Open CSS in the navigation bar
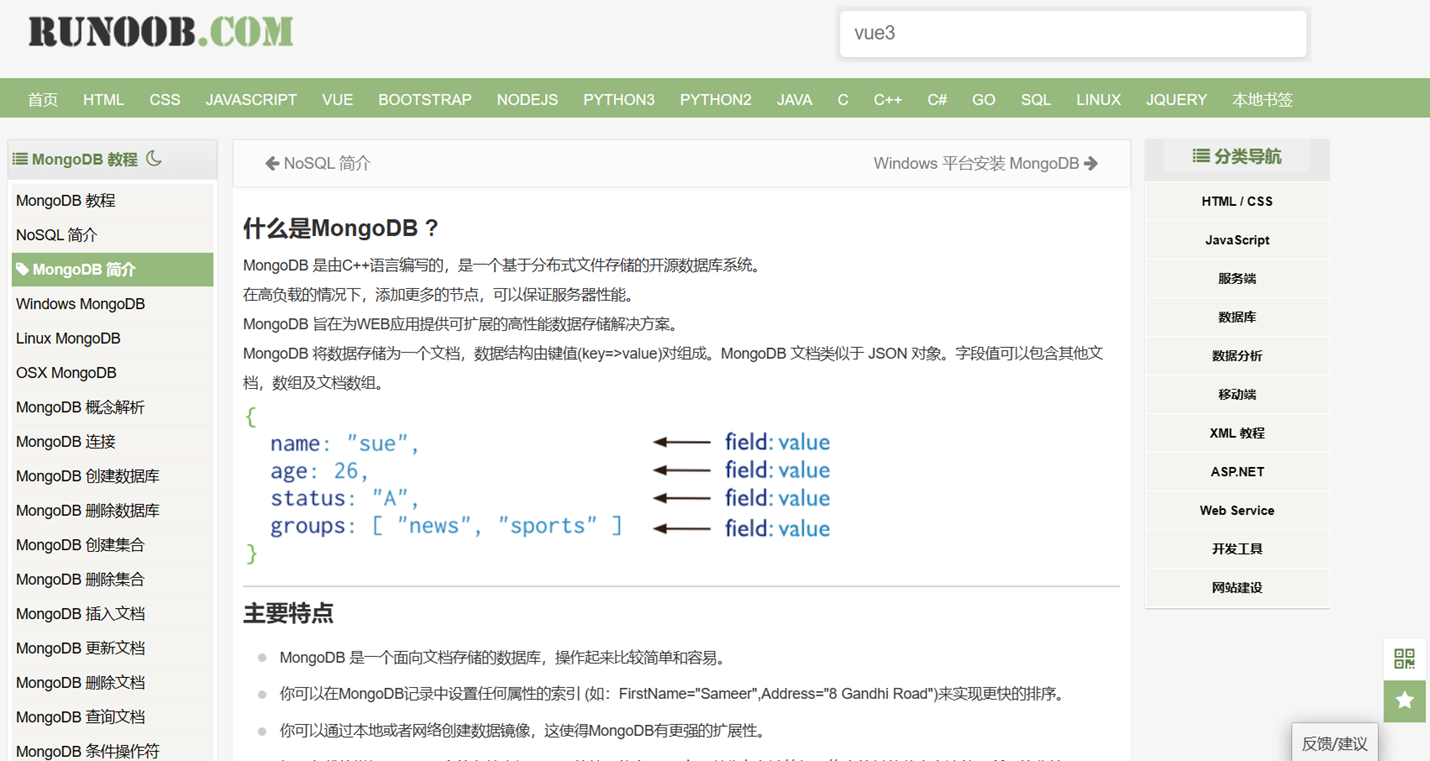The width and height of the screenshot is (1430, 761). pos(165,100)
